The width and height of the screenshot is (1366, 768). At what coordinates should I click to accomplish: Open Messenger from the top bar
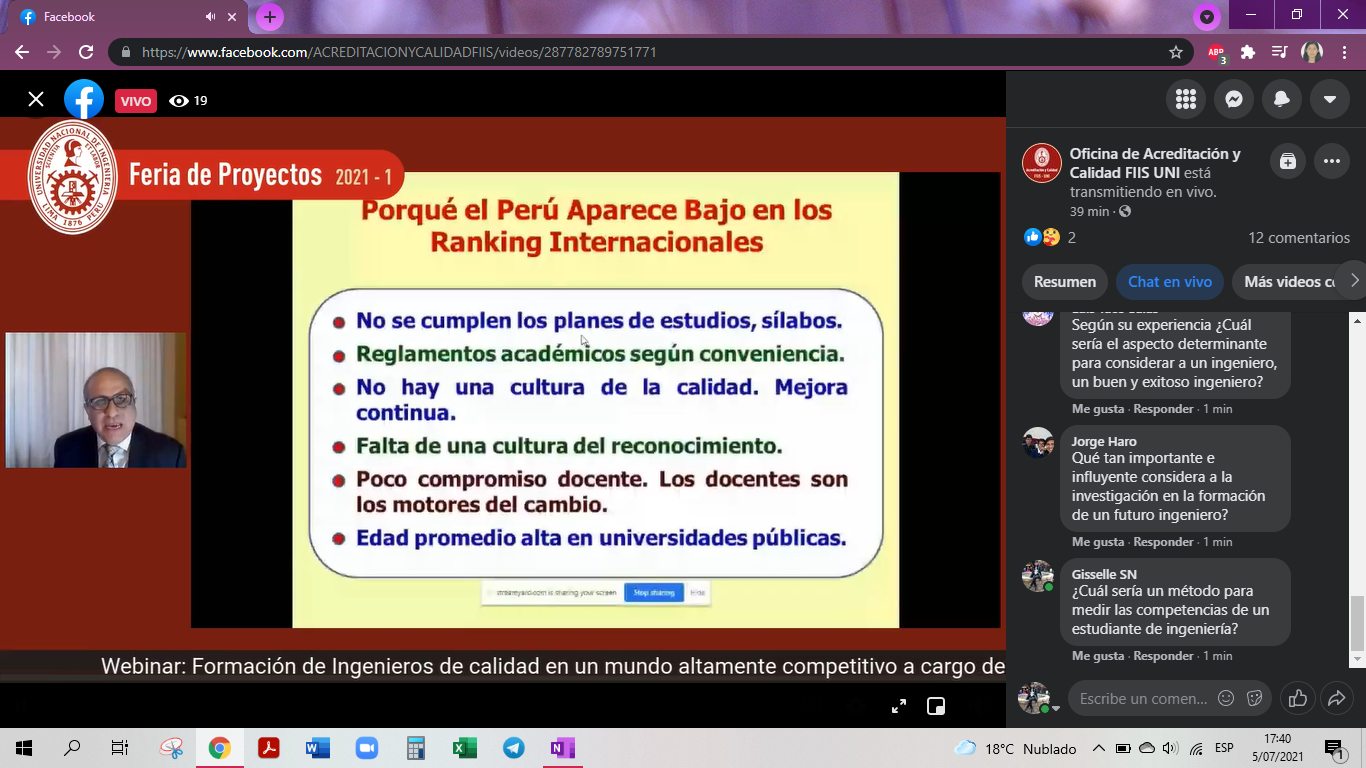point(1234,99)
